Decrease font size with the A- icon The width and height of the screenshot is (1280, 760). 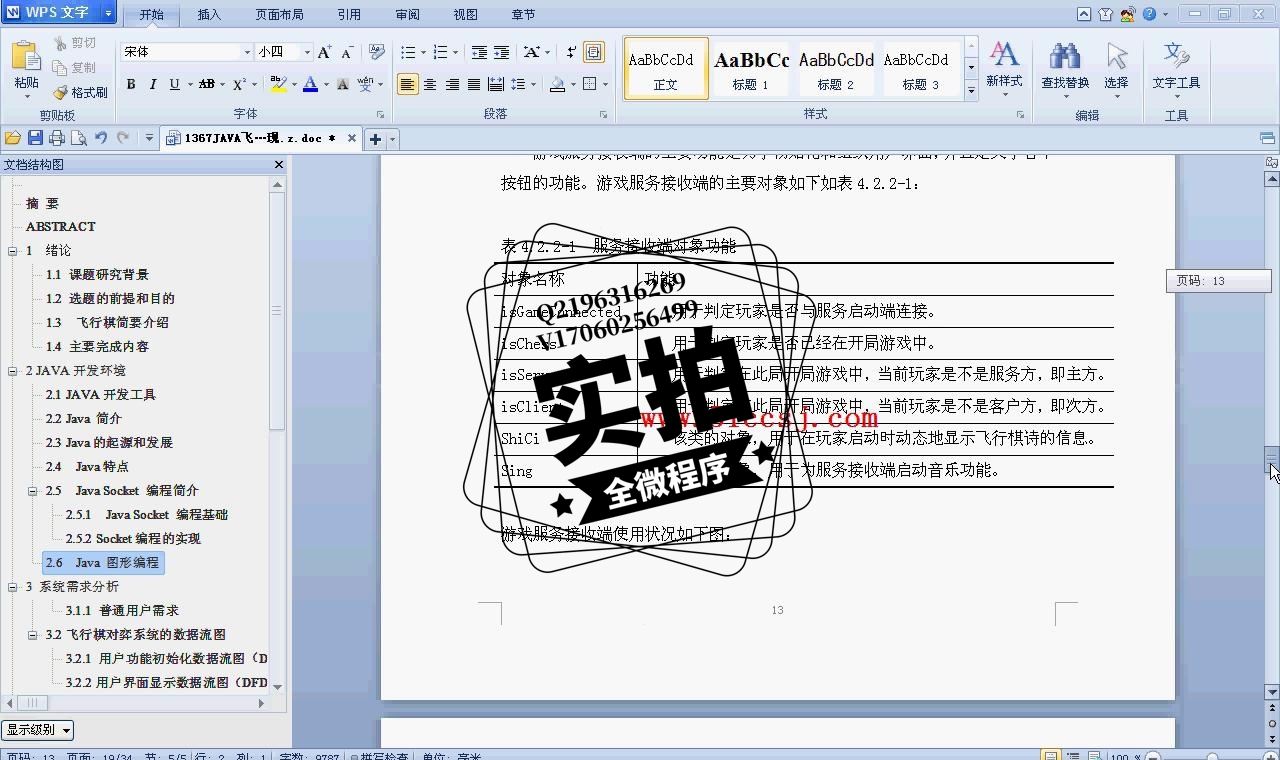click(347, 52)
